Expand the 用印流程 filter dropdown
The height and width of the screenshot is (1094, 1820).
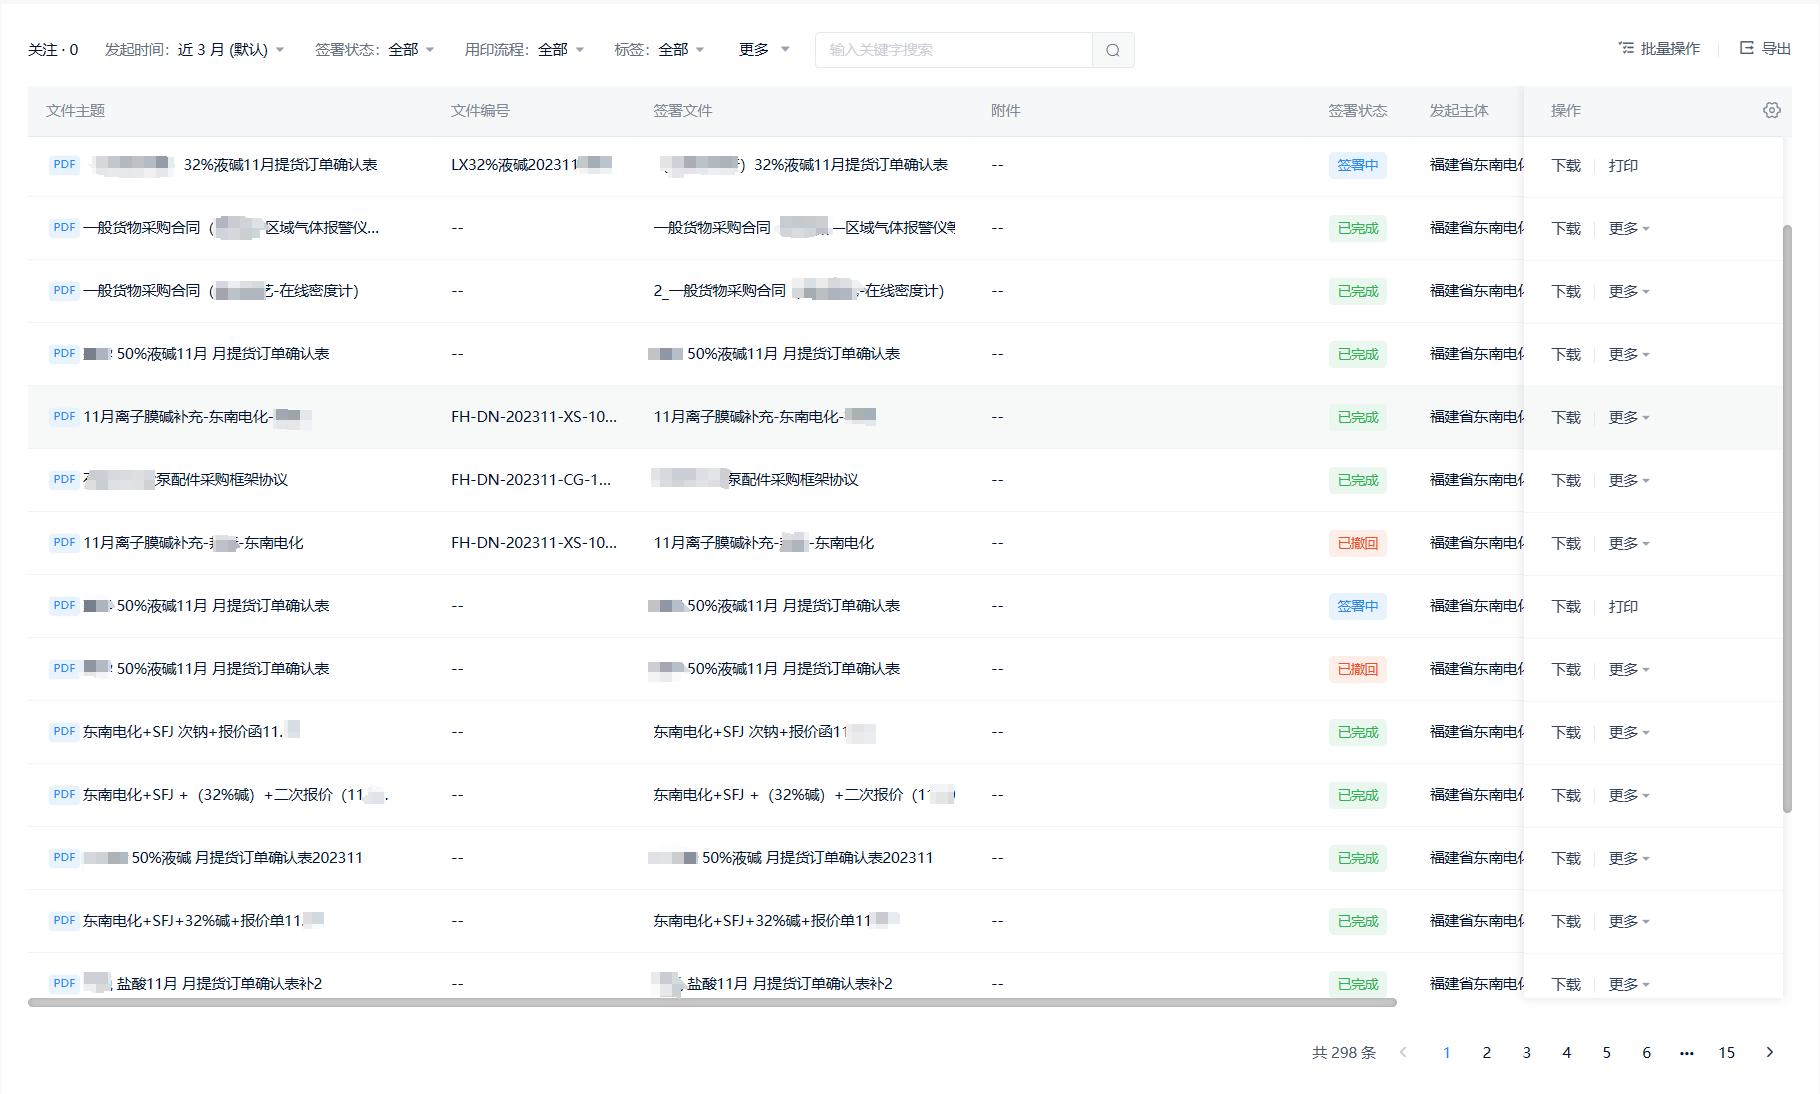[x=579, y=50]
